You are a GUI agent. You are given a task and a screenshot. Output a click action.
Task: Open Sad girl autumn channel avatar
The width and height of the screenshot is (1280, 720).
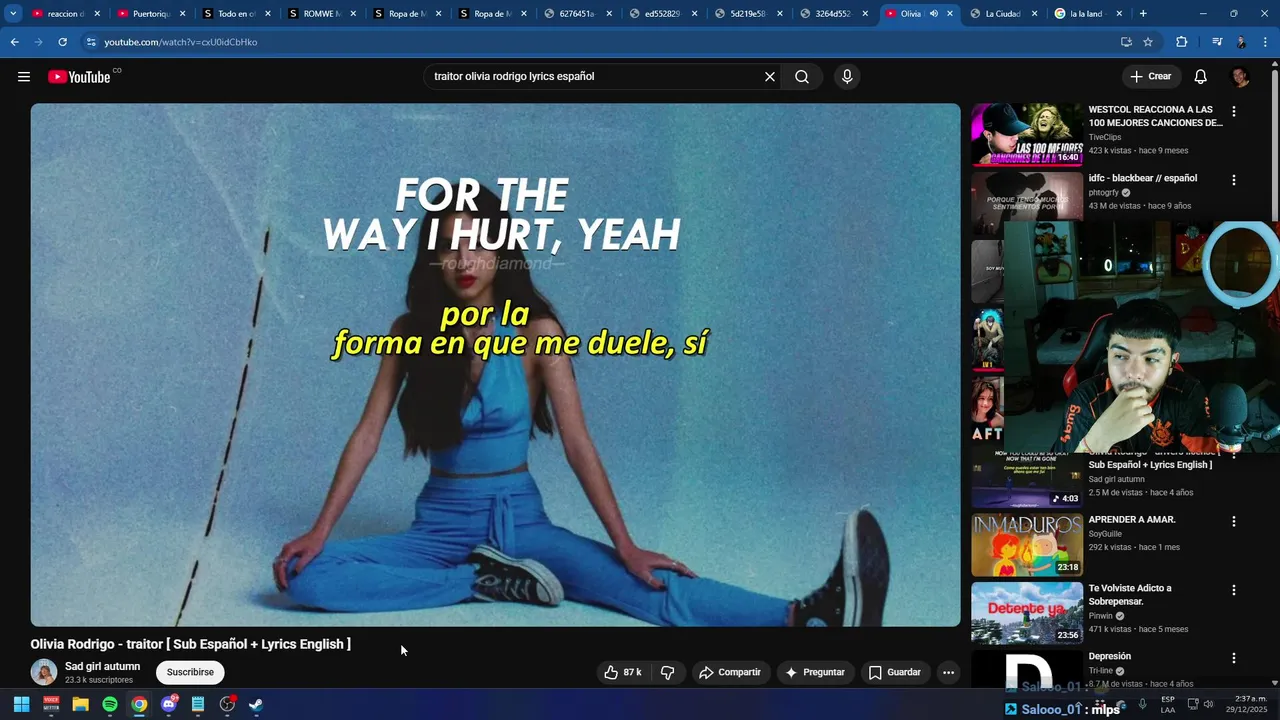click(44, 672)
